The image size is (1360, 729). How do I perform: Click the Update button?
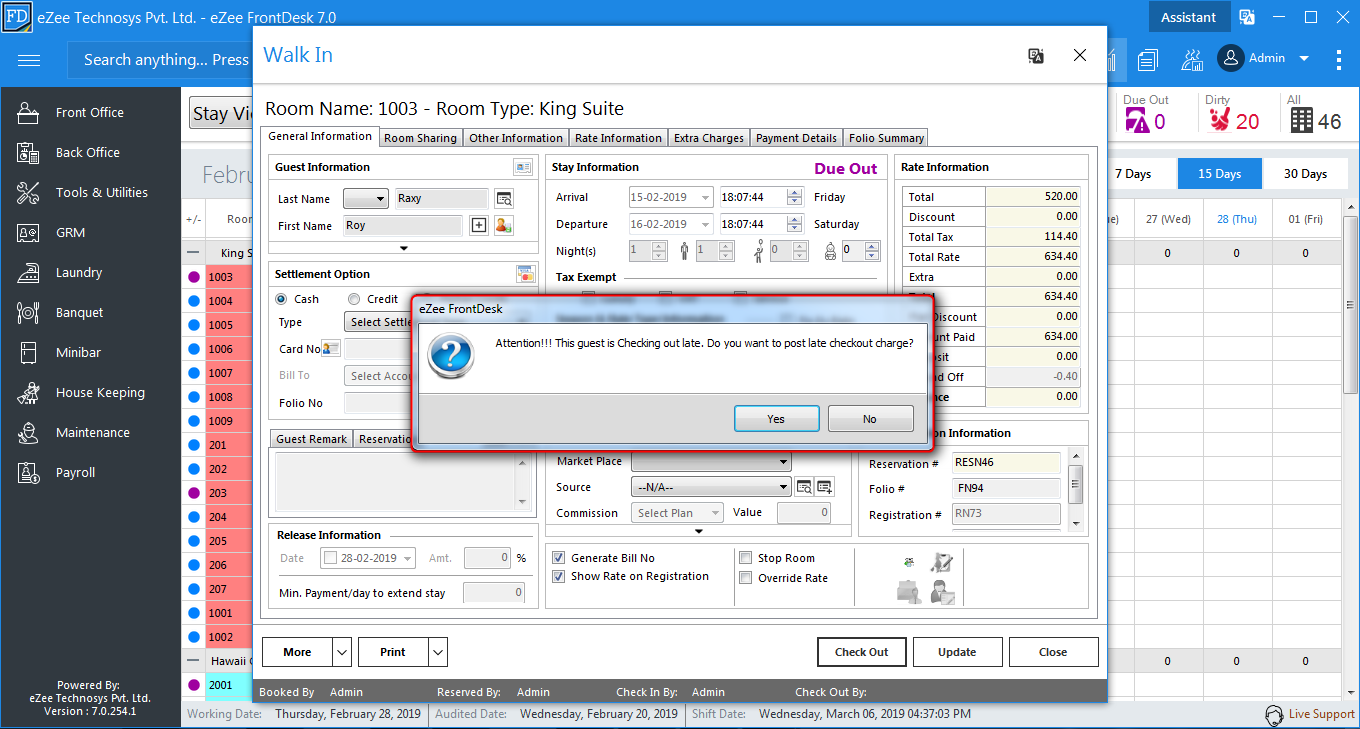tap(957, 652)
